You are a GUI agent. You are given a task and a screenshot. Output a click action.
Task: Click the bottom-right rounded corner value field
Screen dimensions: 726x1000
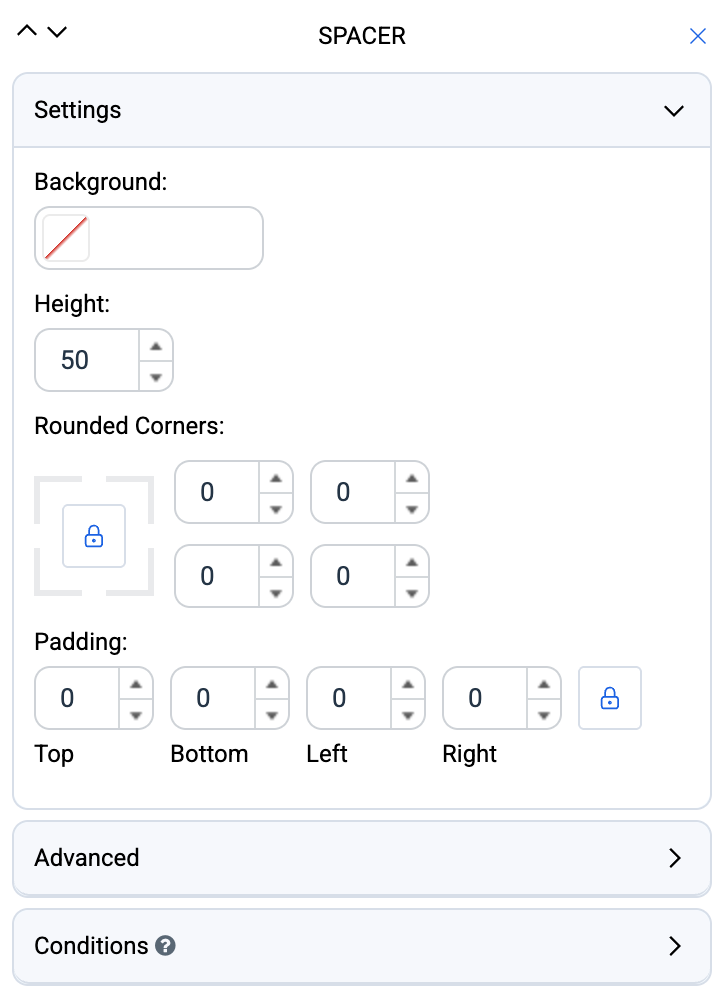click(x=353, y=576)
